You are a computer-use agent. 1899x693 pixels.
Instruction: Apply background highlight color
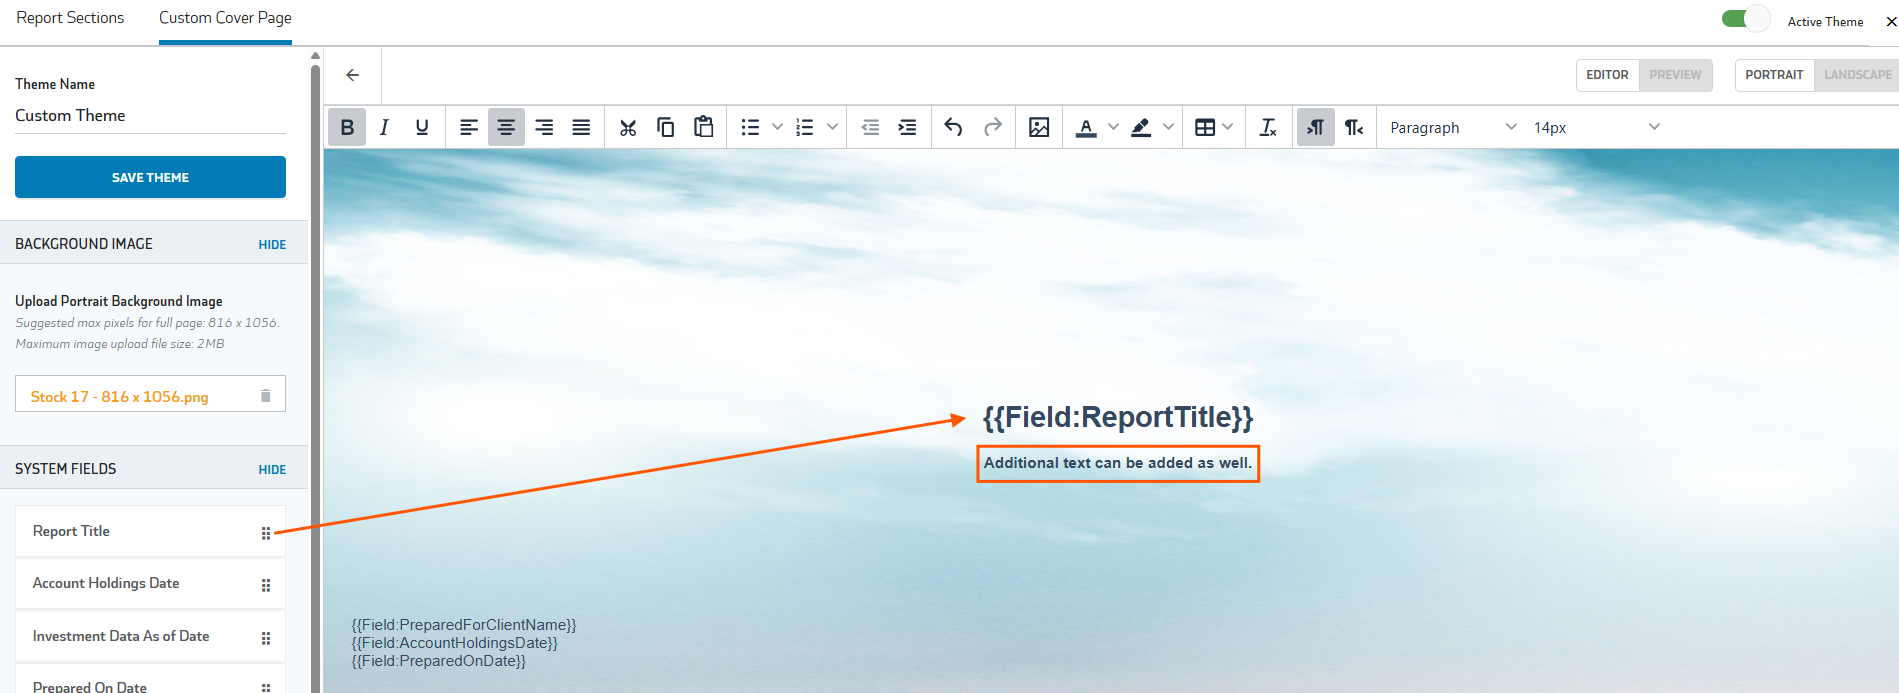1141,127
